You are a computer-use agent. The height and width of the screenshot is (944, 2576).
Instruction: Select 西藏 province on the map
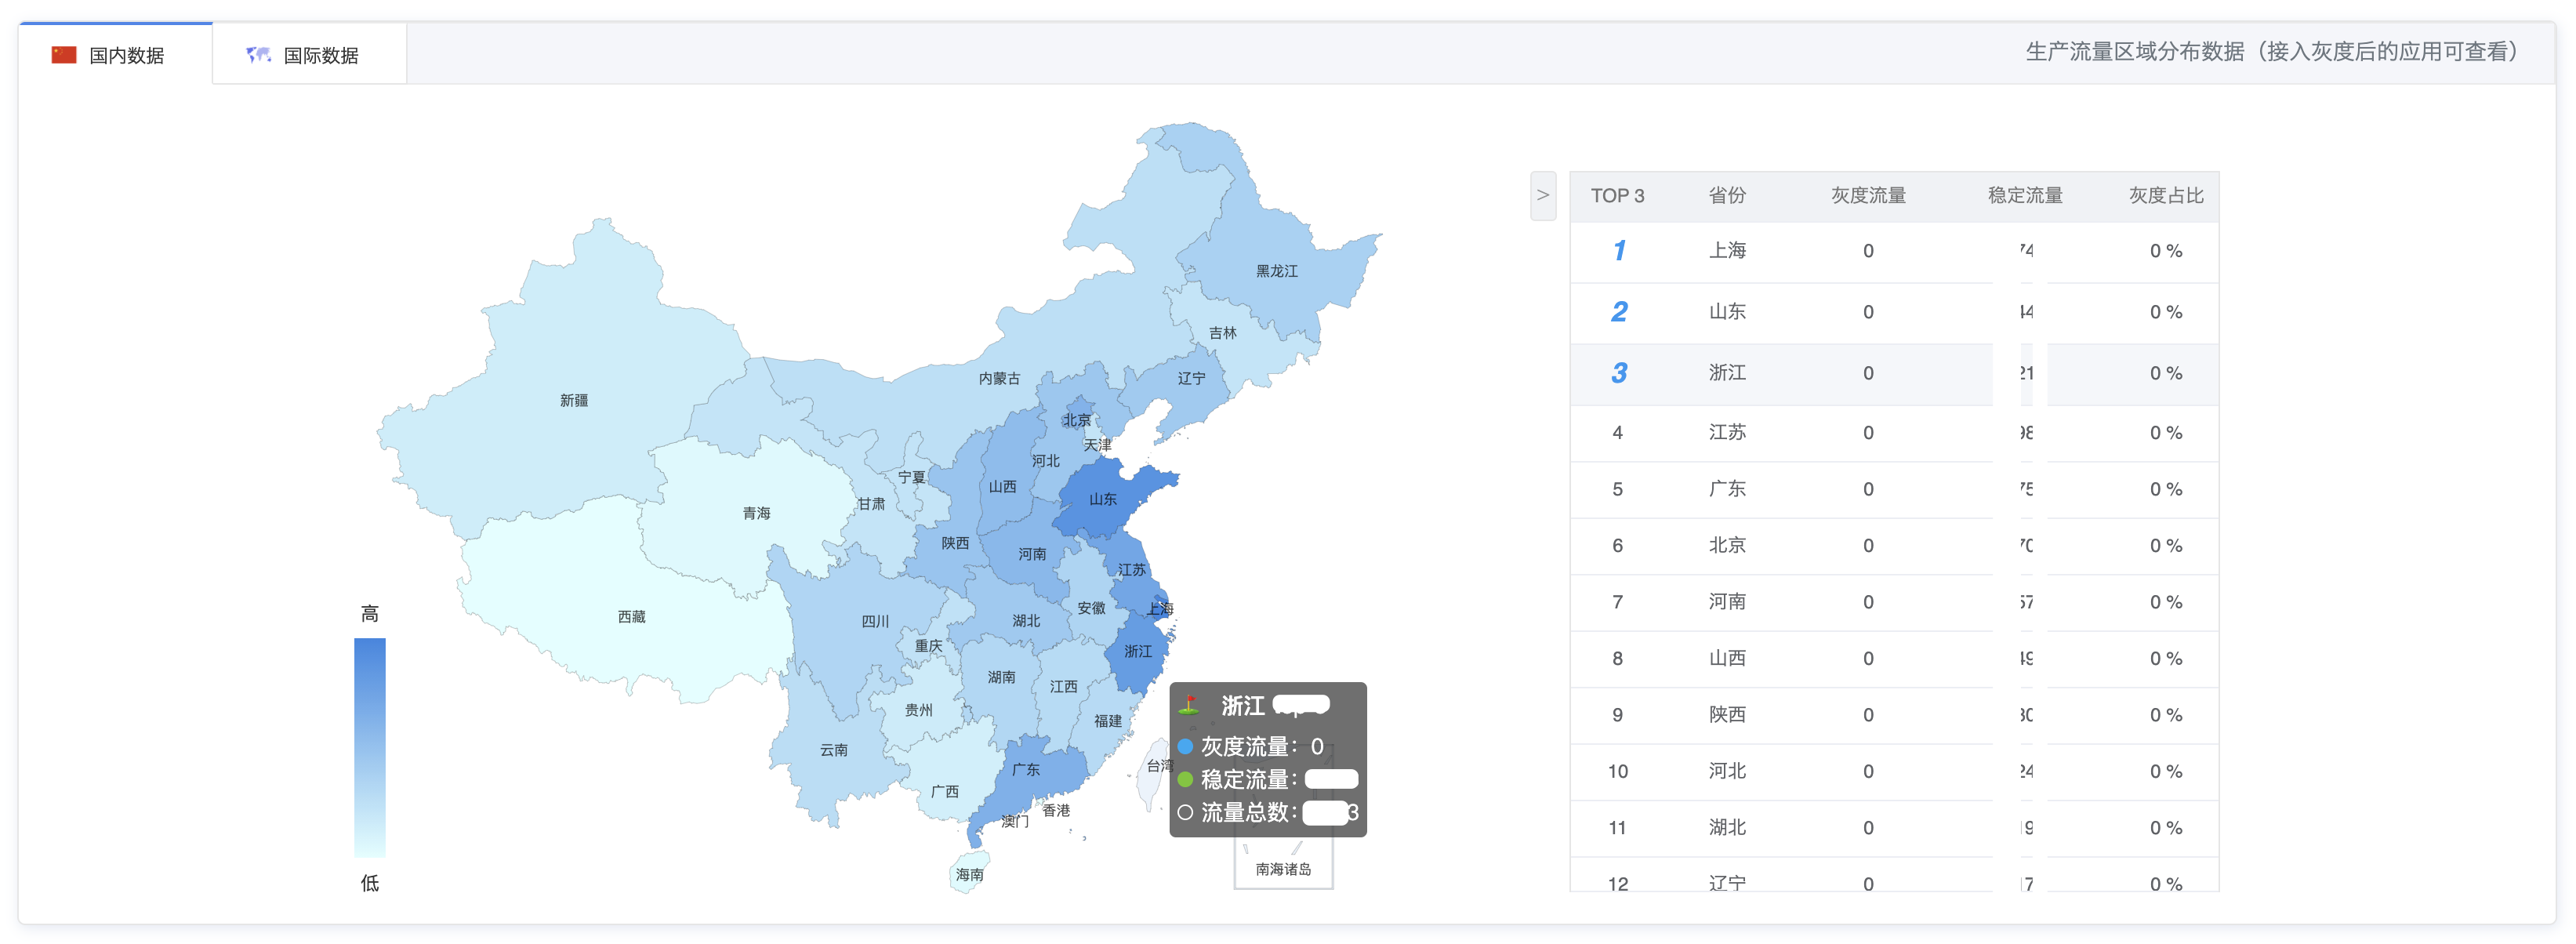point(631,617)
